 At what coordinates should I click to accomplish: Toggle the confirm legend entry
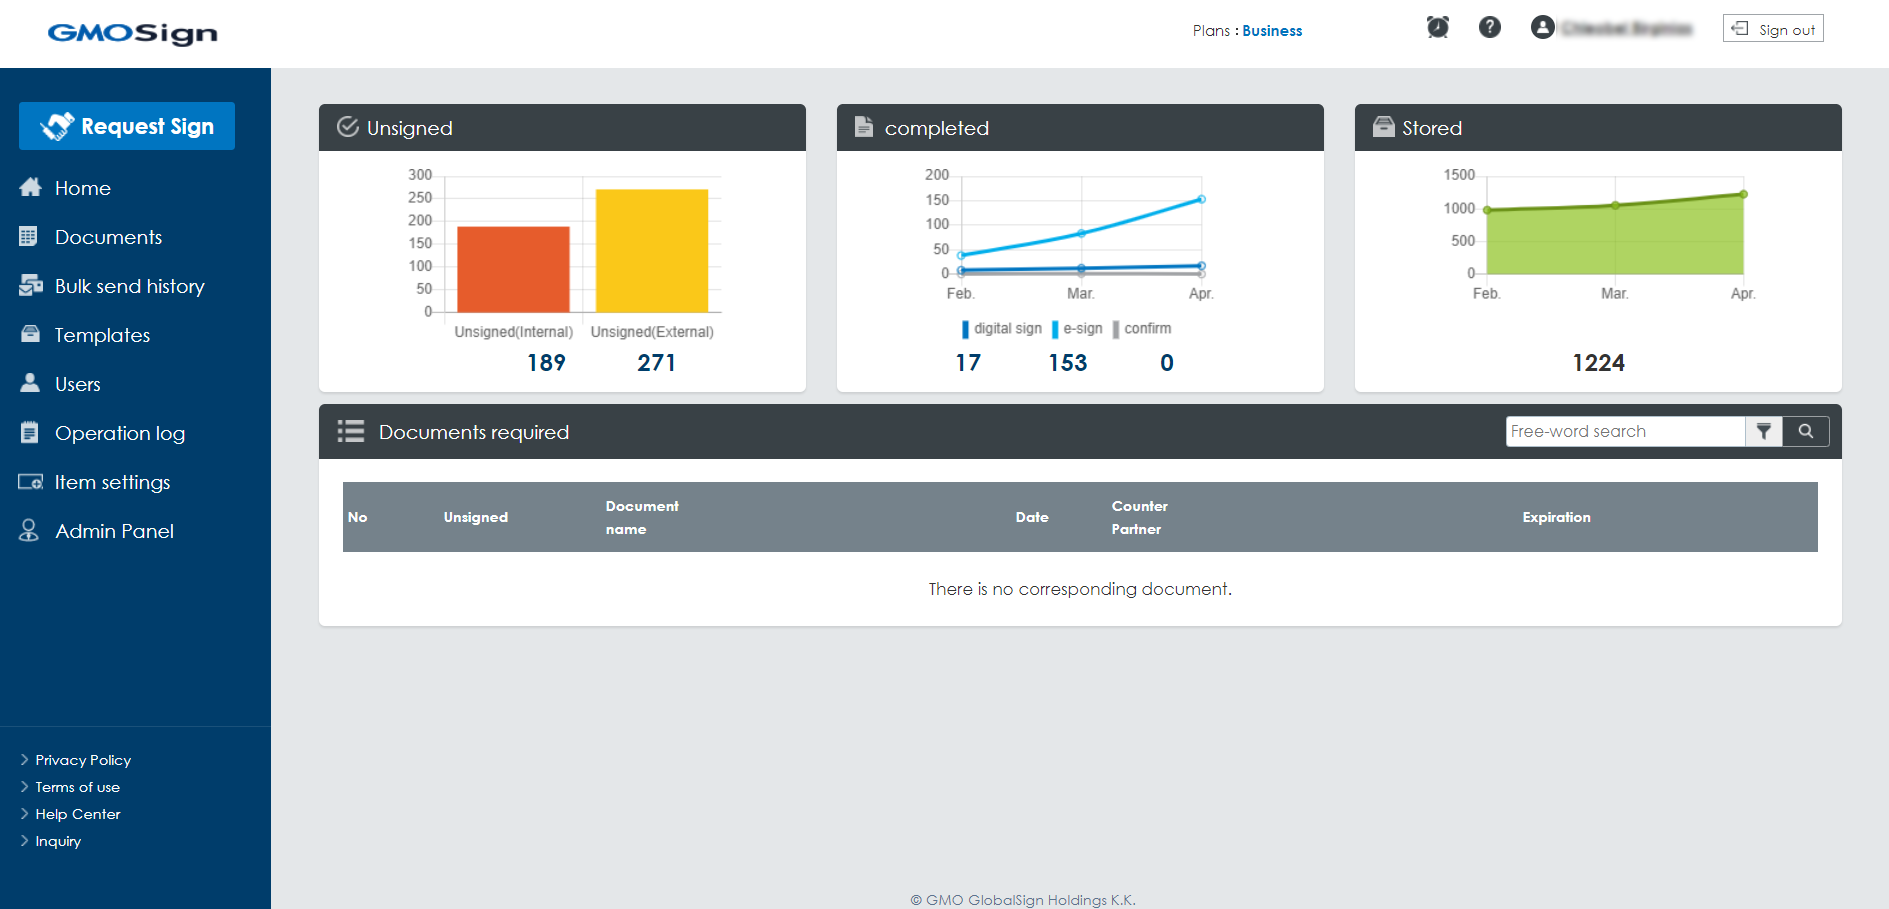(x=1141, y=329)
